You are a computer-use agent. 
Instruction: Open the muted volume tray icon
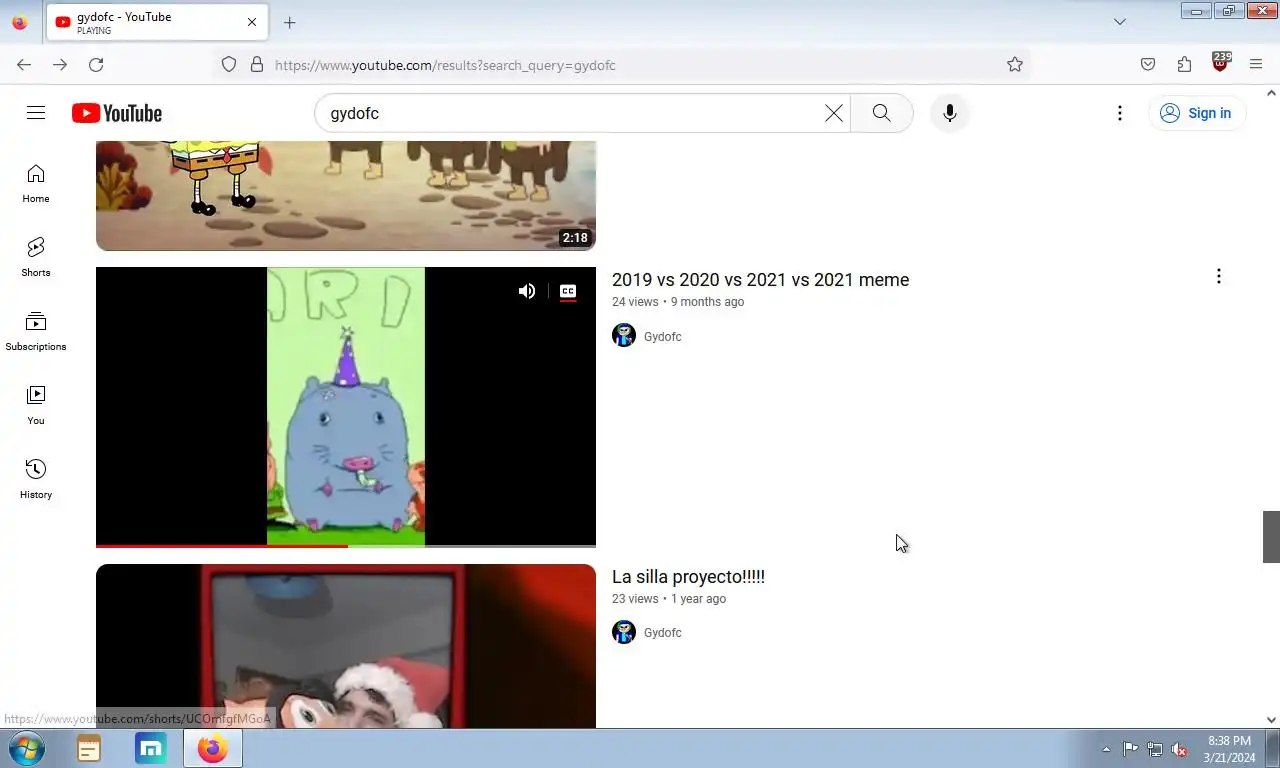1179,750
